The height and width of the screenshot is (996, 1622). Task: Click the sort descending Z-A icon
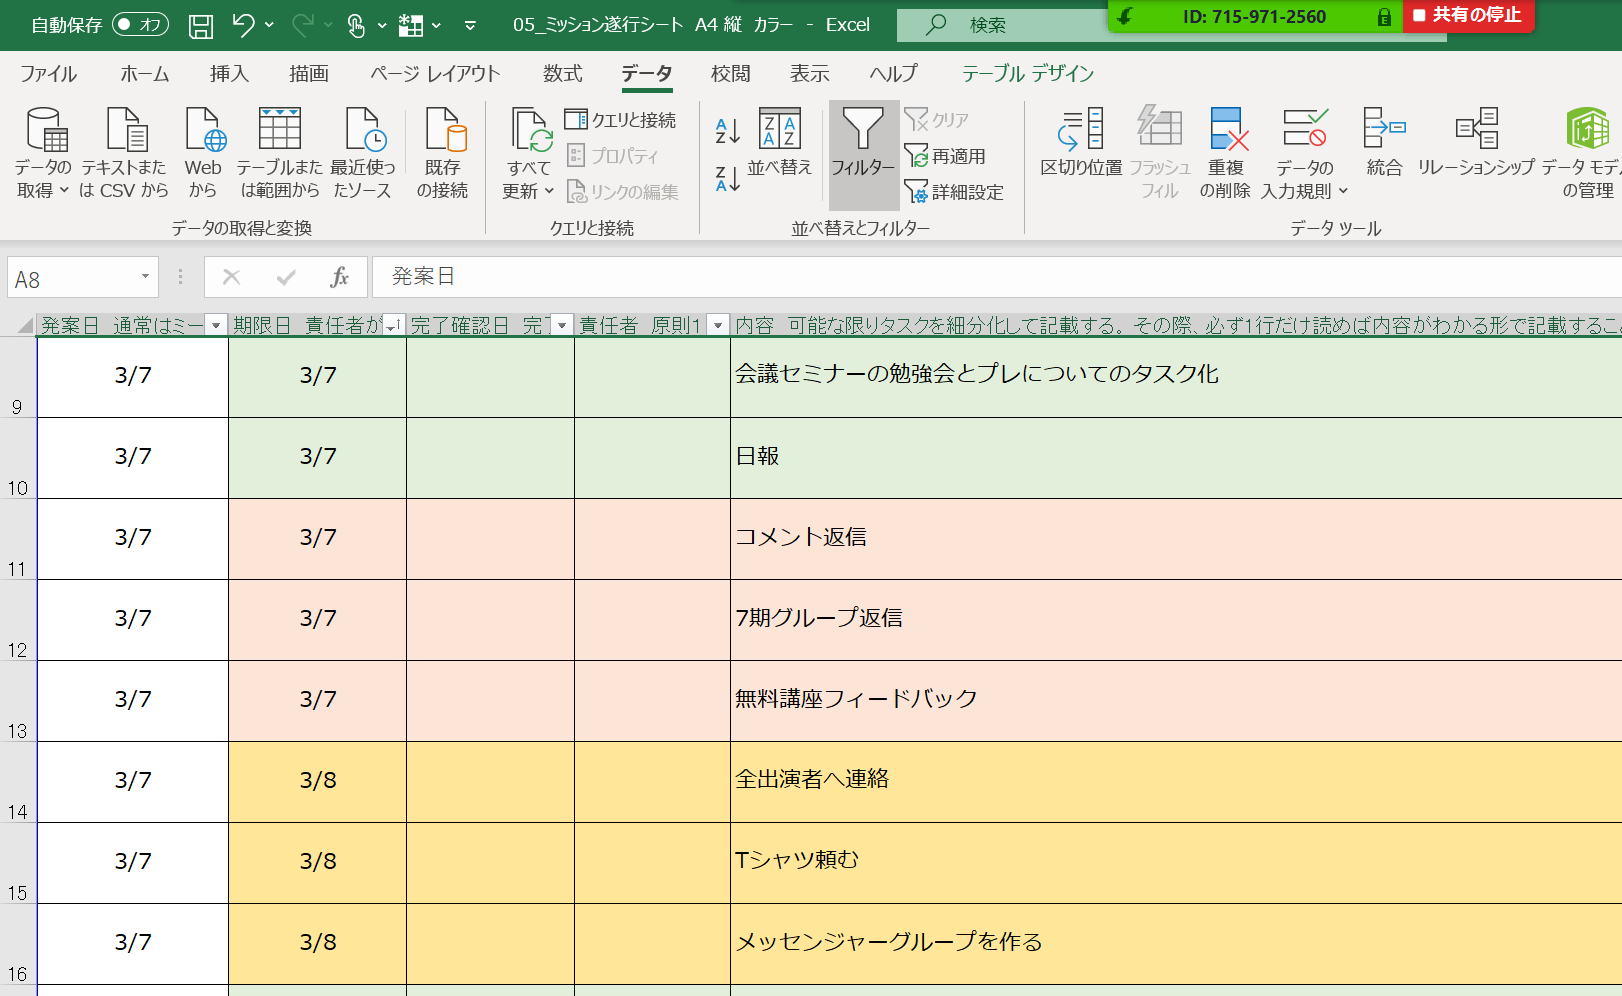point(727,179)
